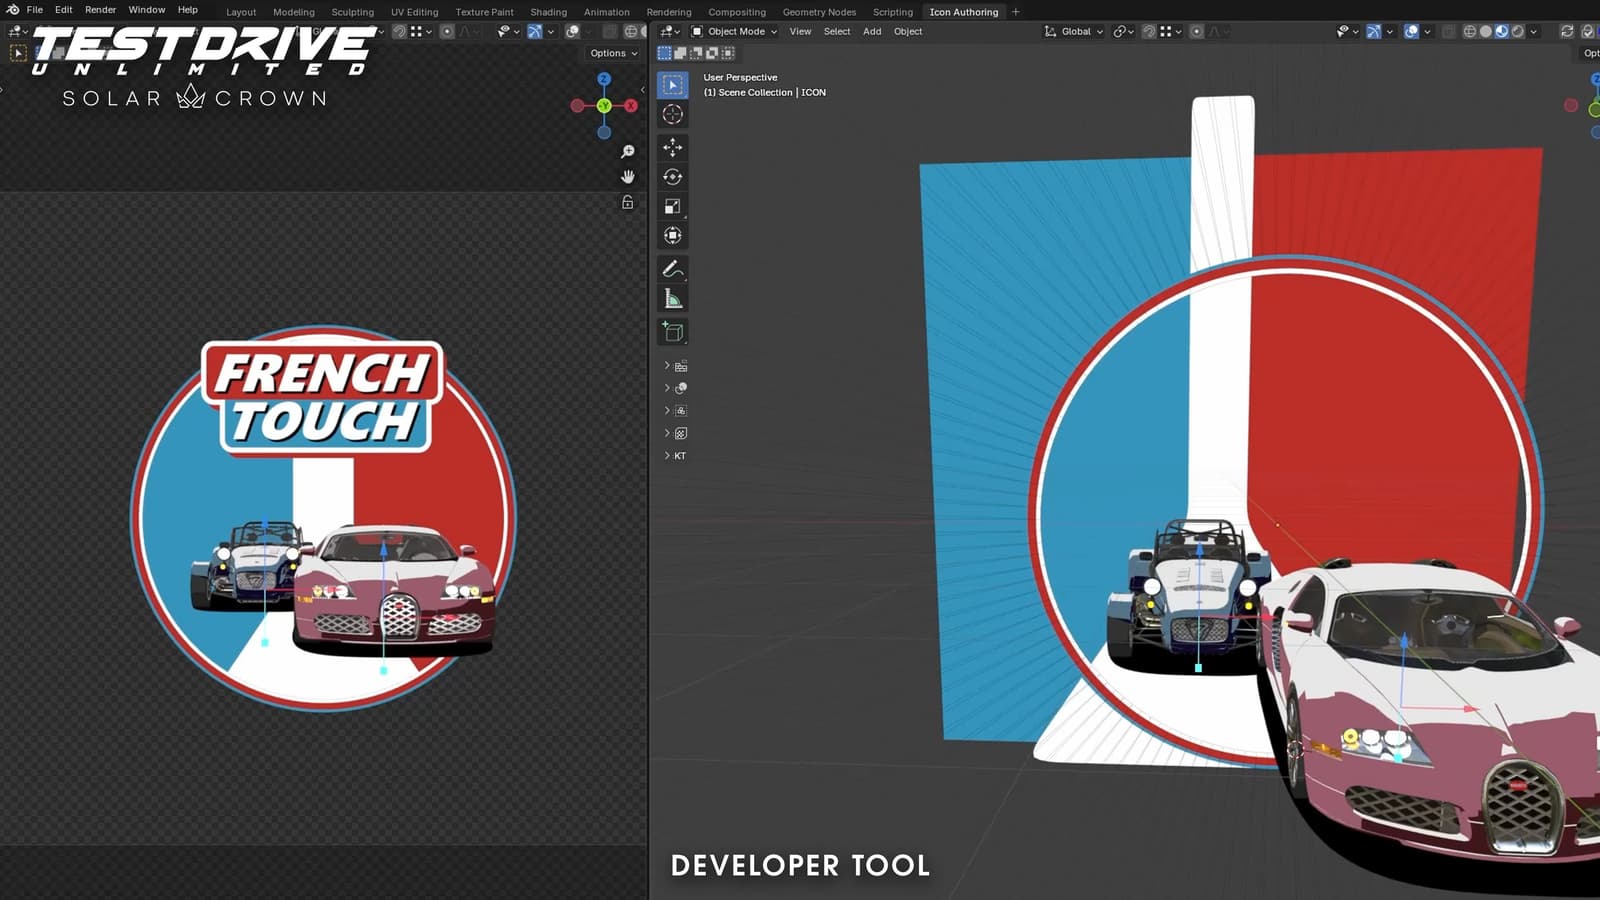Viewport: 1600px width, 900px height.
Task: Click the '(1) Scene Collection | ICON' label
Action: coord(765,92)
